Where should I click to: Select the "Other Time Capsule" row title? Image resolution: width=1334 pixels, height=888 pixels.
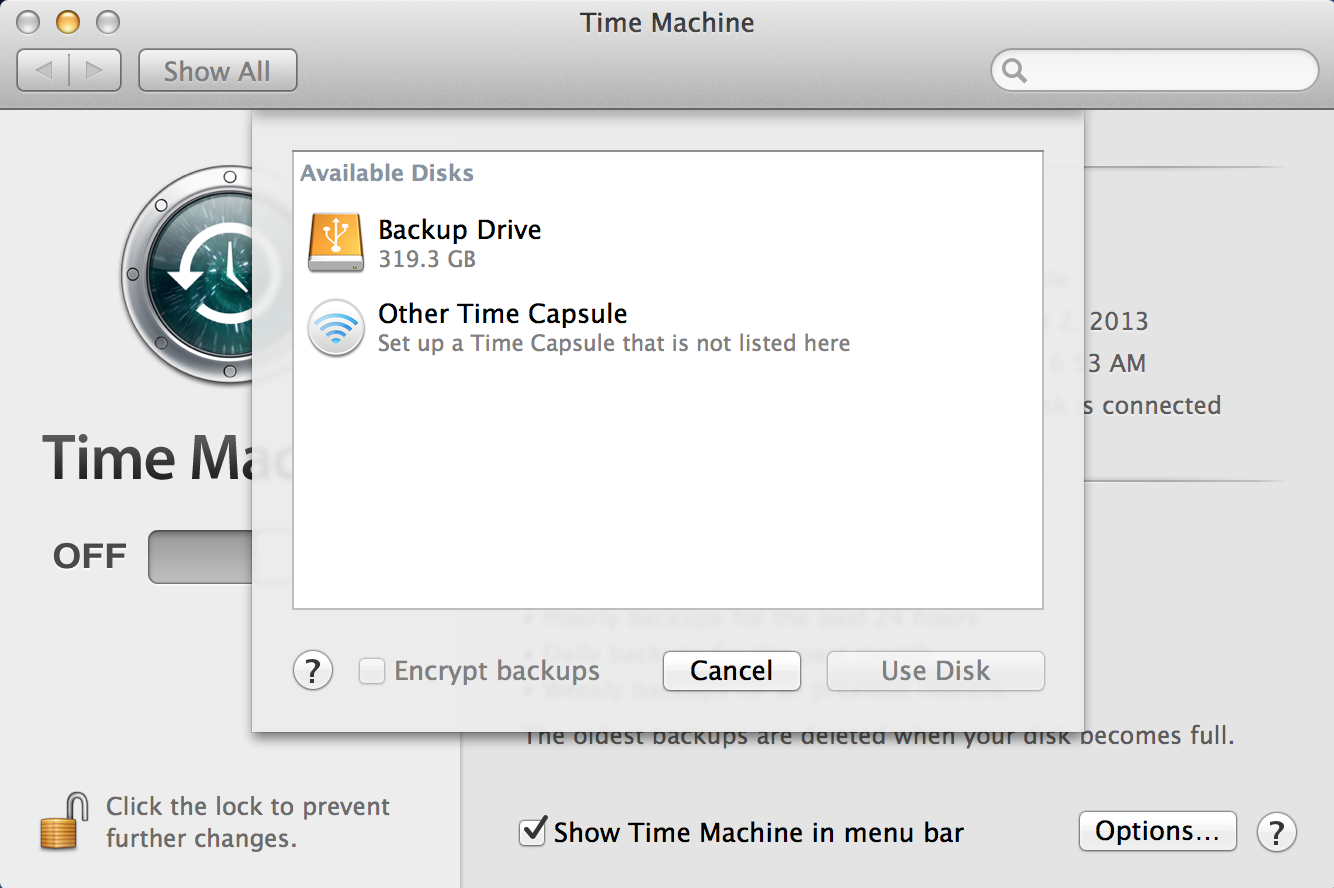click(x=503, y=314)
